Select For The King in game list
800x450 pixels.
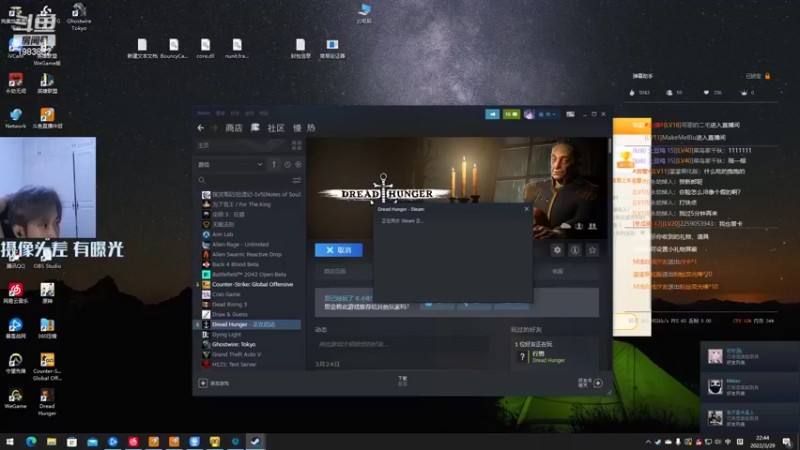point(241,204)
